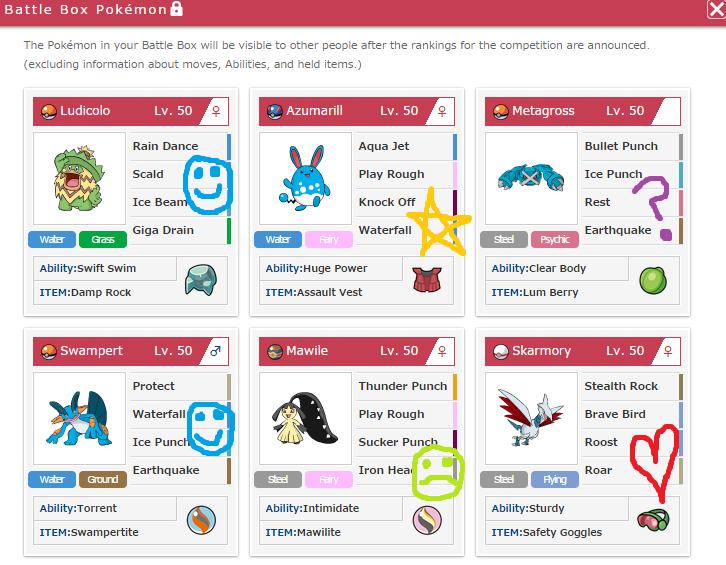Select Metagross's Bullet Punch move

click(632, 146)
